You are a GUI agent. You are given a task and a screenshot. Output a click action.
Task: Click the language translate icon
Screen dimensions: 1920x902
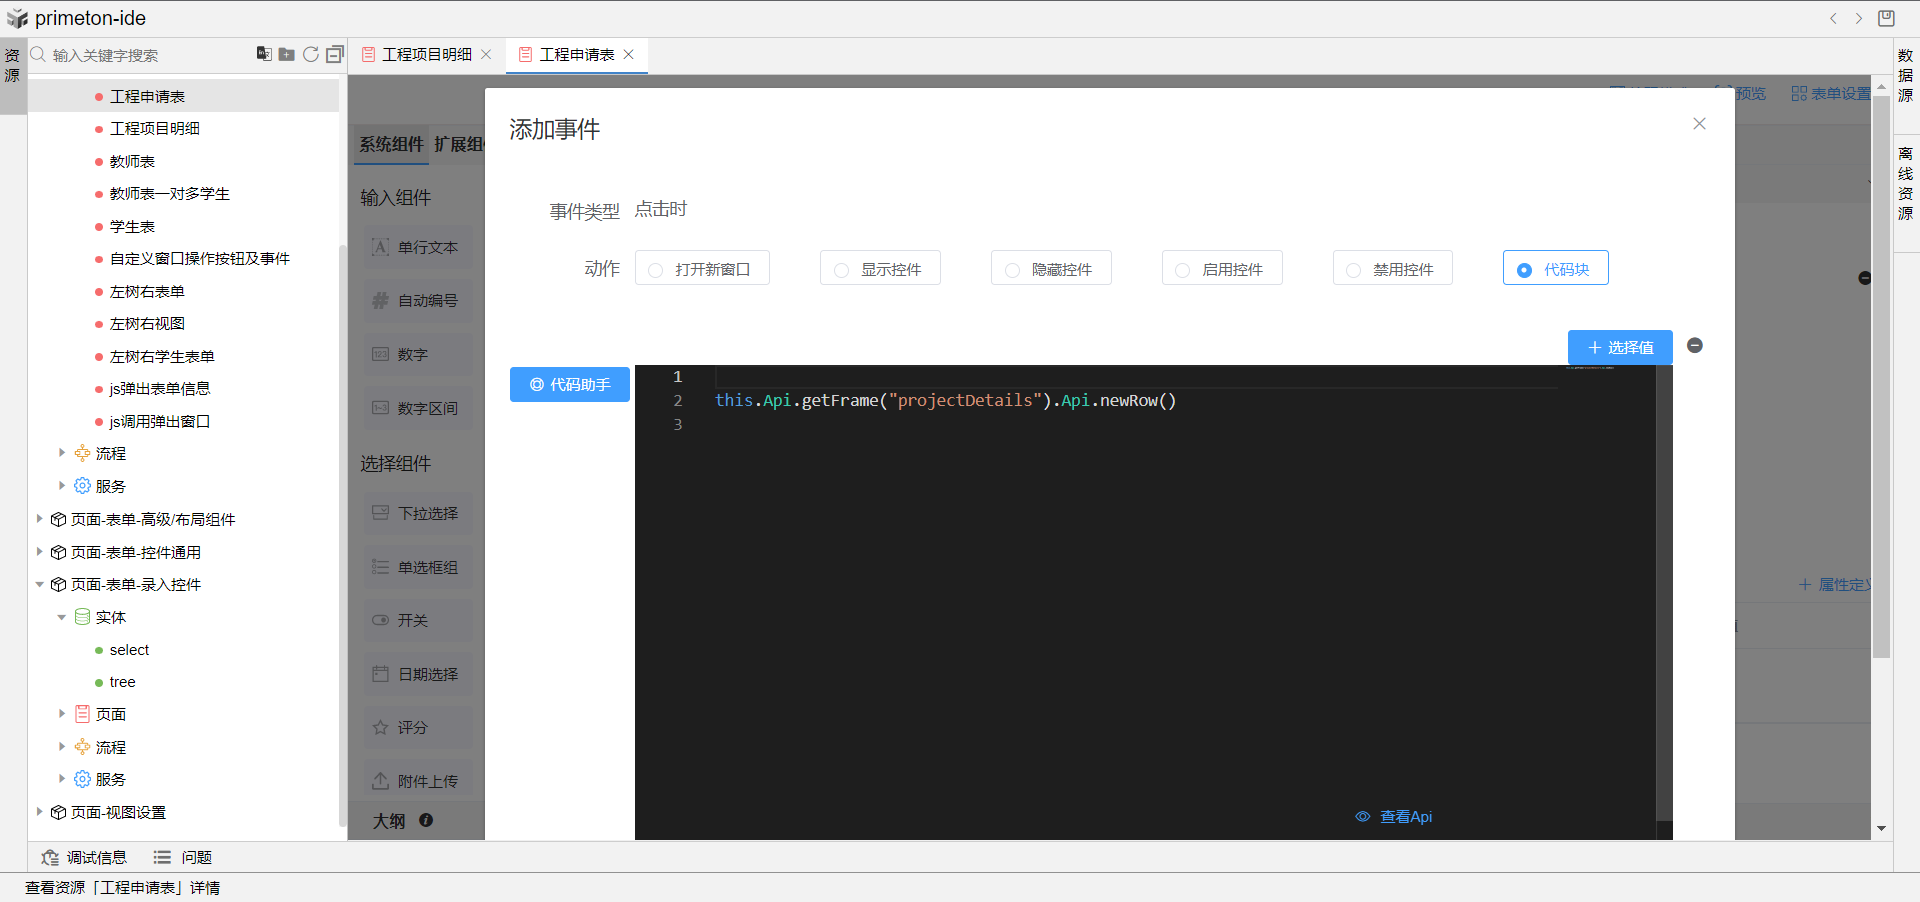[264, 54]
